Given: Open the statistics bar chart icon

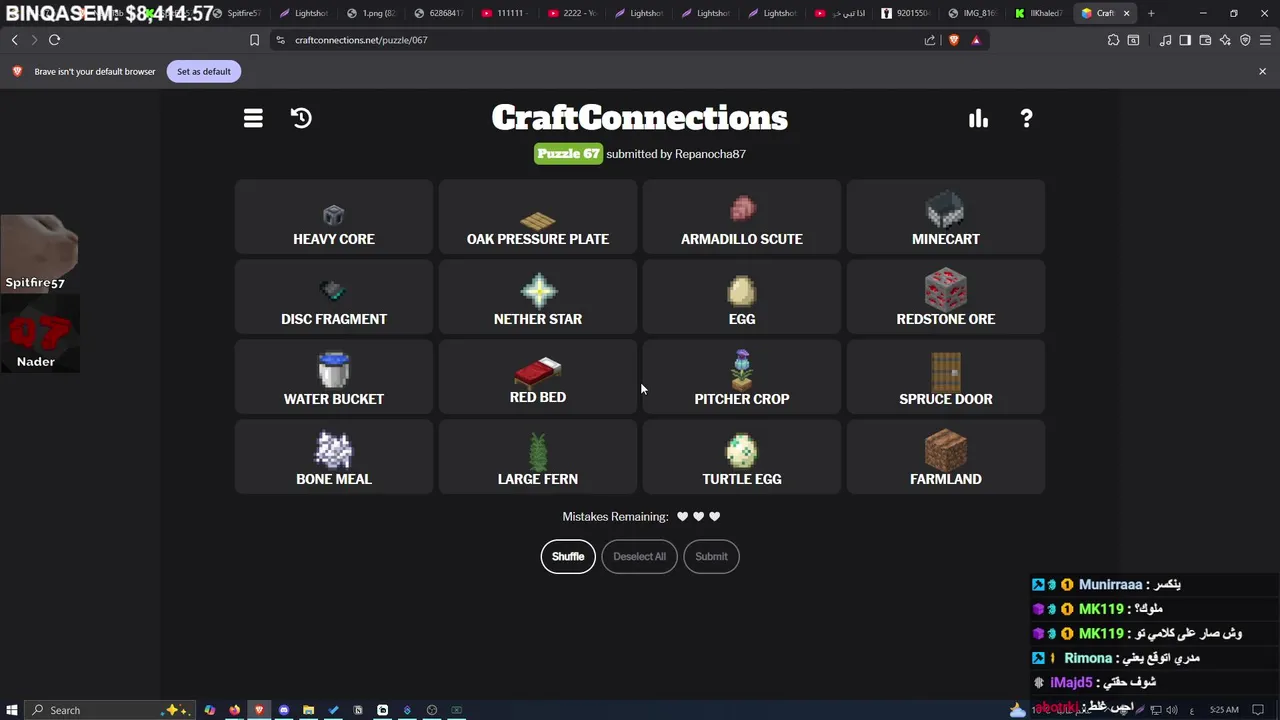Looking at the screenshot, I should [x=978, y=118].
